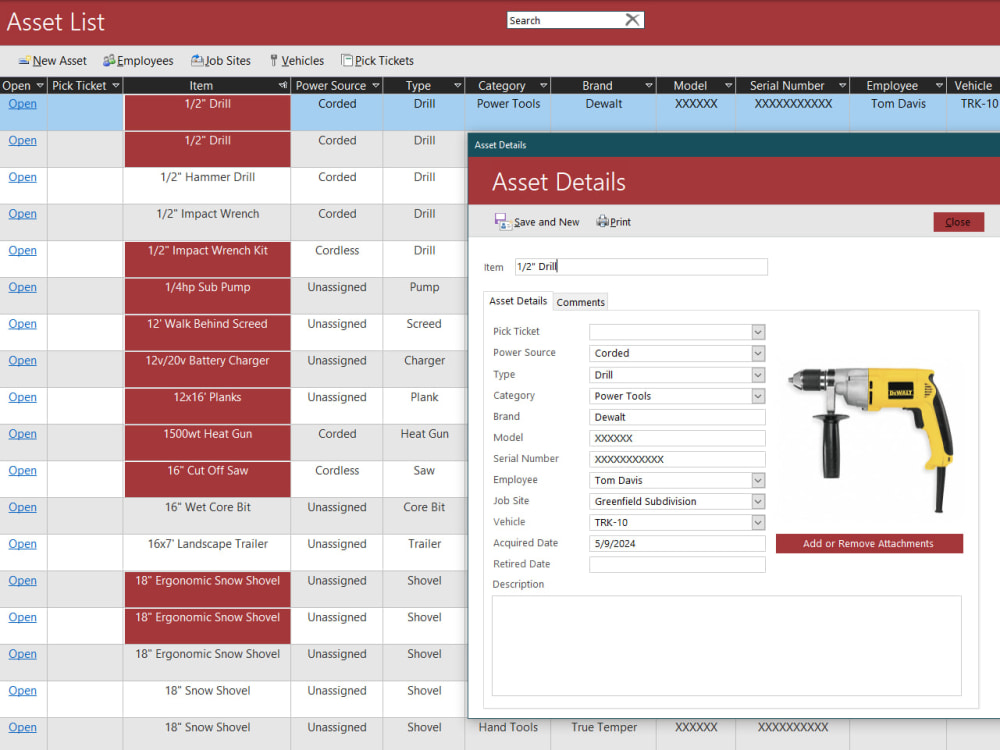Click the Heat Gun type cell
The width and height of the screenshot is (1000, 750).
[424, 443]
